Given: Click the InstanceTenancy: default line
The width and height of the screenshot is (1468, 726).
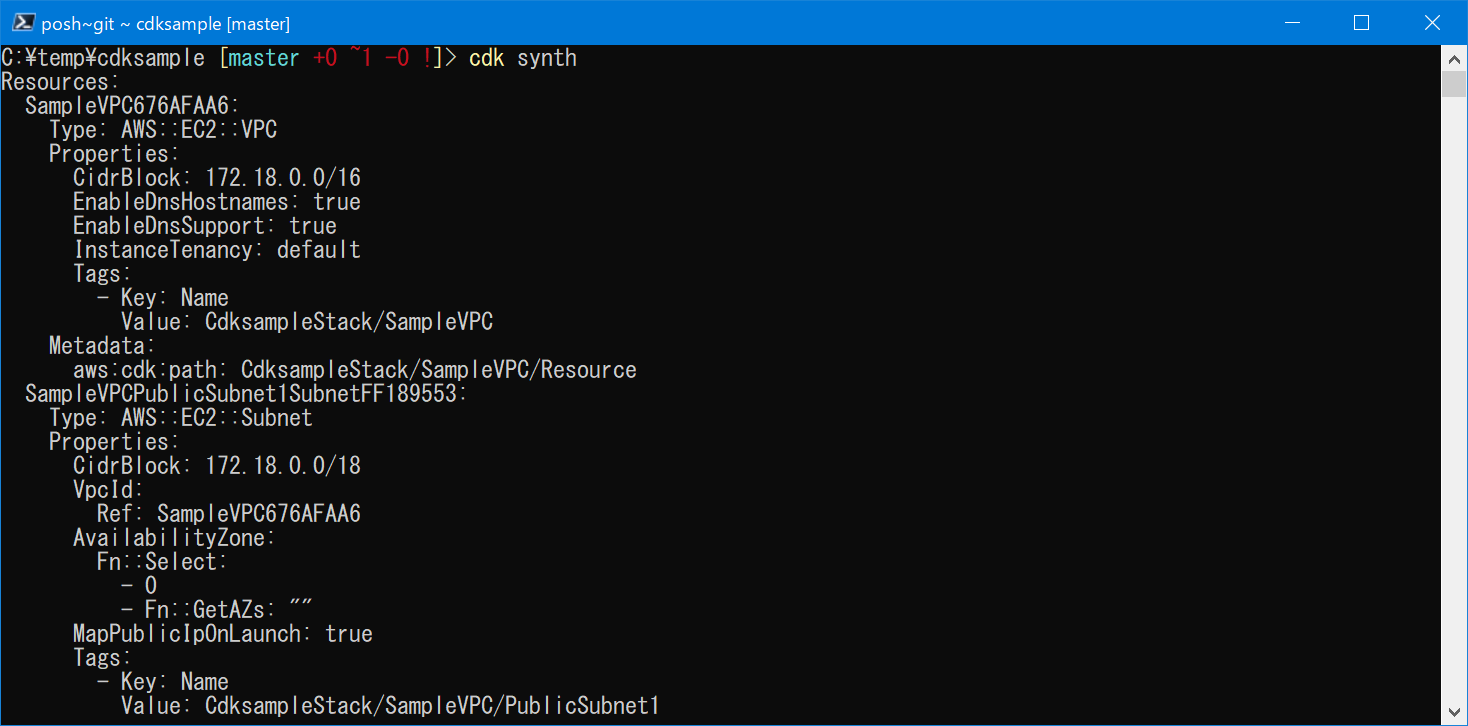Looking at the screenshot, I should 216,249.
